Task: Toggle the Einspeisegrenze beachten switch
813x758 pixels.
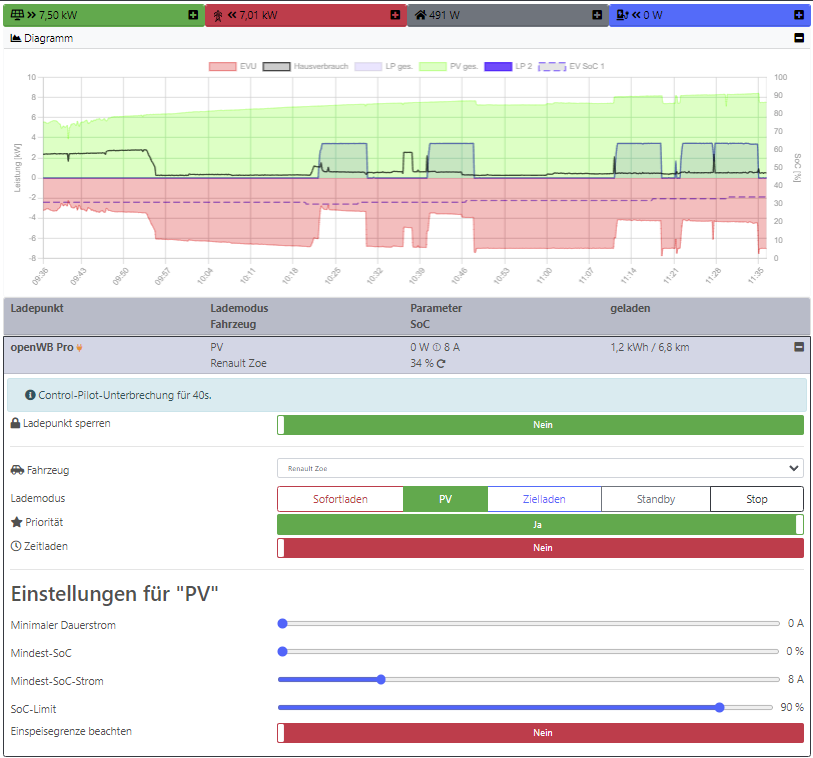Action: coord(540,733)
